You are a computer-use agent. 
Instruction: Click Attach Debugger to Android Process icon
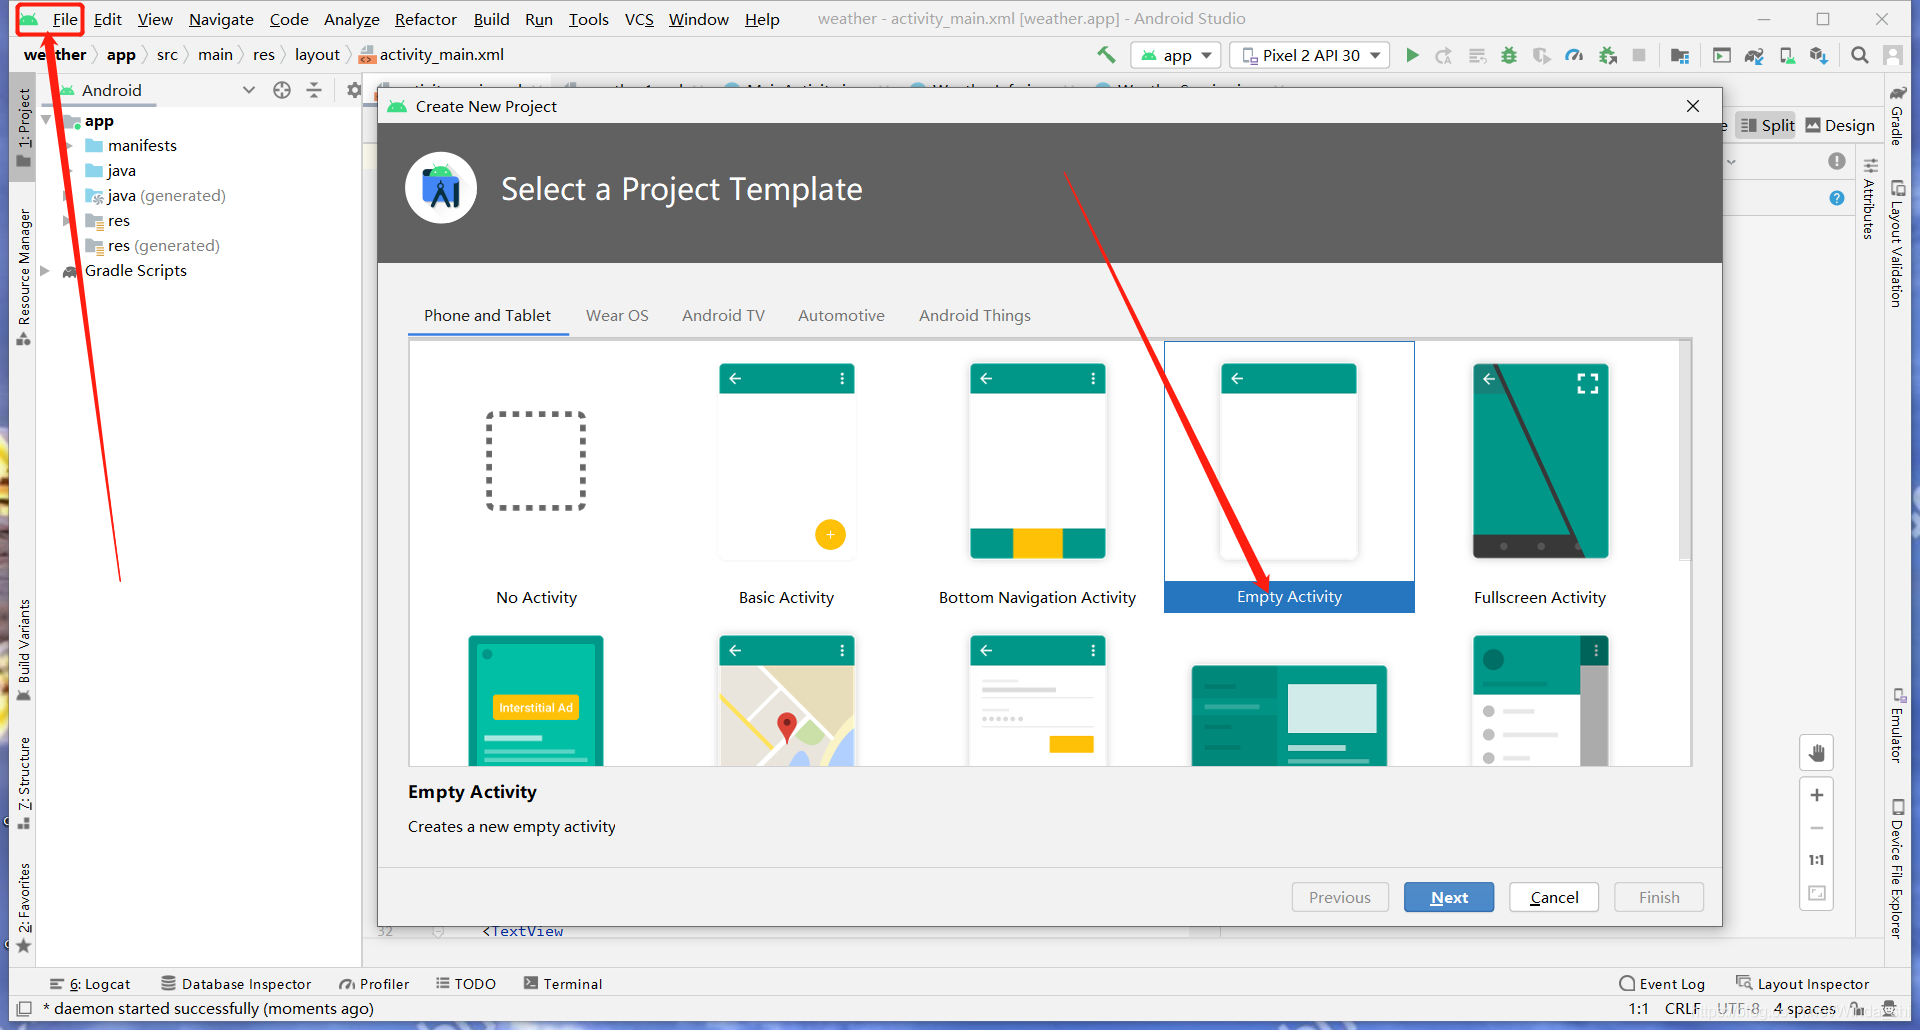(x=1608, y=55)
